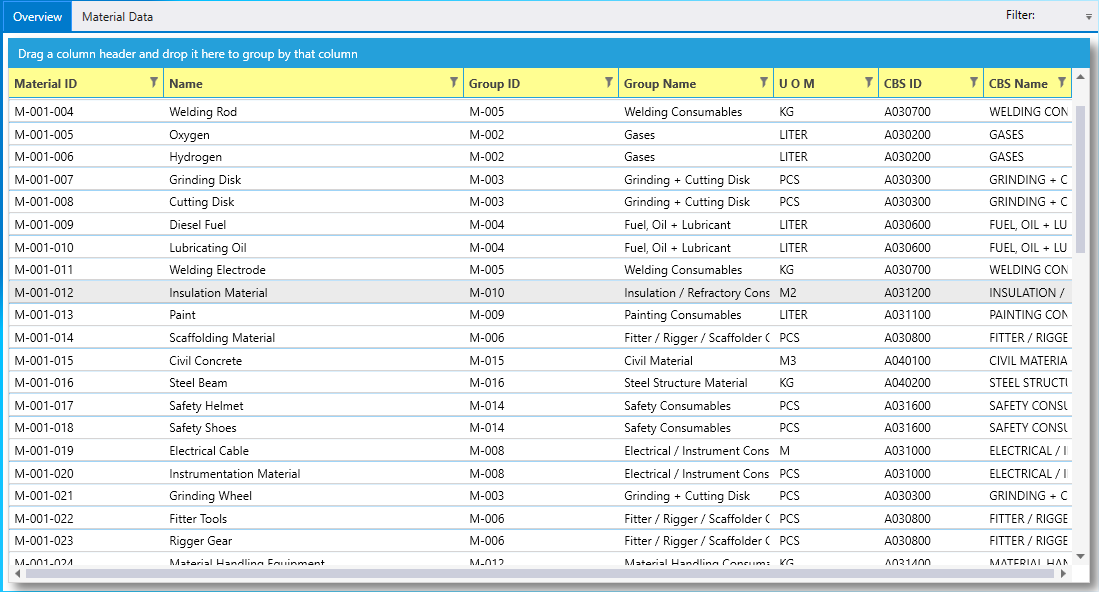Select the Insulation Material name cell
This screenshot has width=1099, height=592.
point(313,293)
